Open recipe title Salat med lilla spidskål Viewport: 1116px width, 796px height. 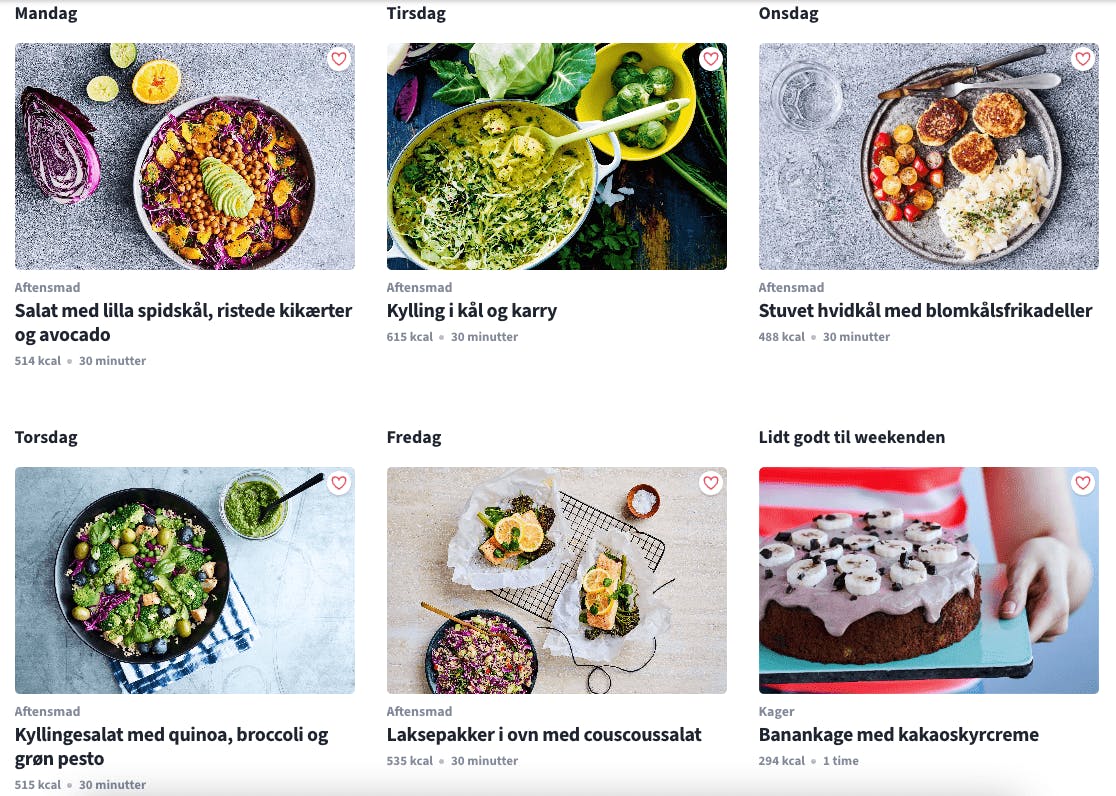184,323
